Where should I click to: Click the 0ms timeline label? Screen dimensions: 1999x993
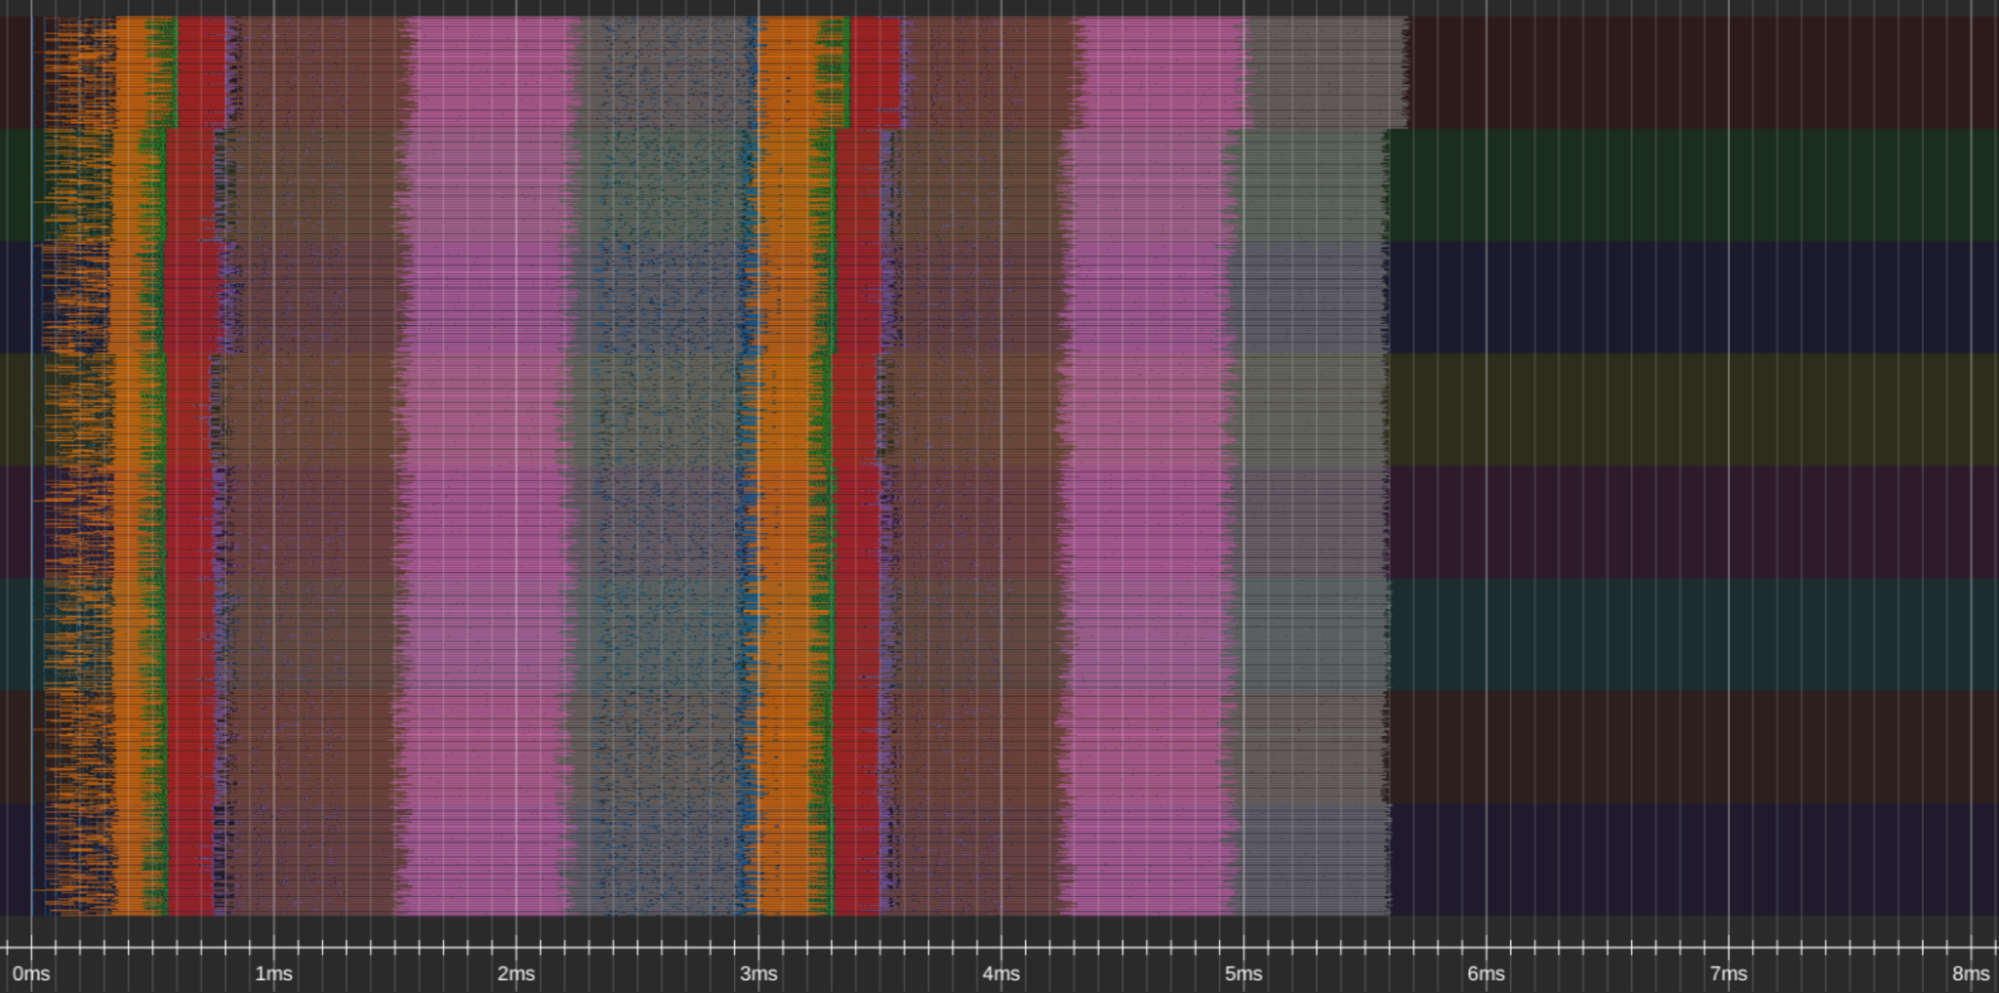[30, 973]
